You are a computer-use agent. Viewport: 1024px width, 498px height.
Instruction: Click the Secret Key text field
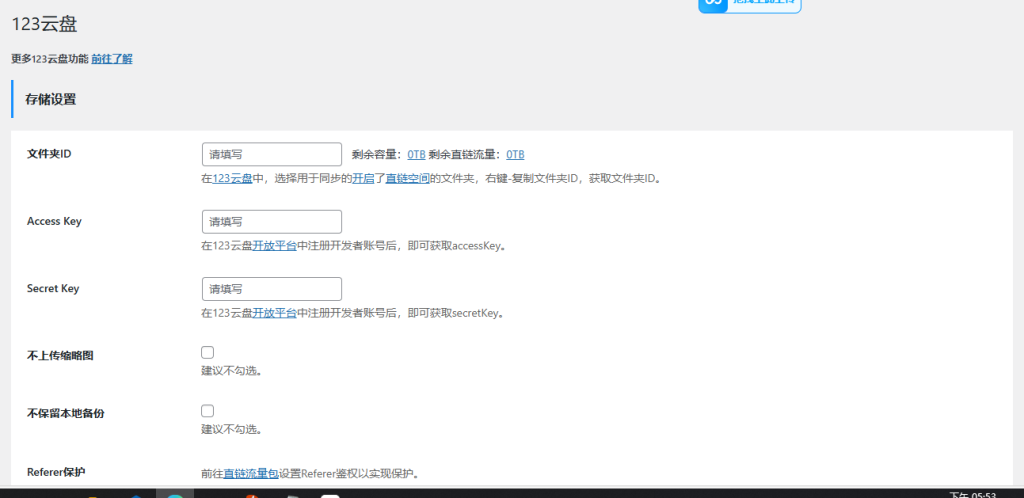(272, 289)
